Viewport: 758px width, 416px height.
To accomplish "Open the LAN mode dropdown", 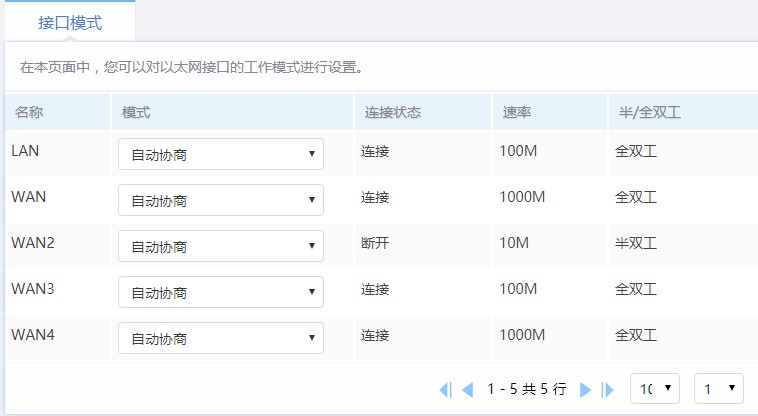I will [x=220, y=154].
